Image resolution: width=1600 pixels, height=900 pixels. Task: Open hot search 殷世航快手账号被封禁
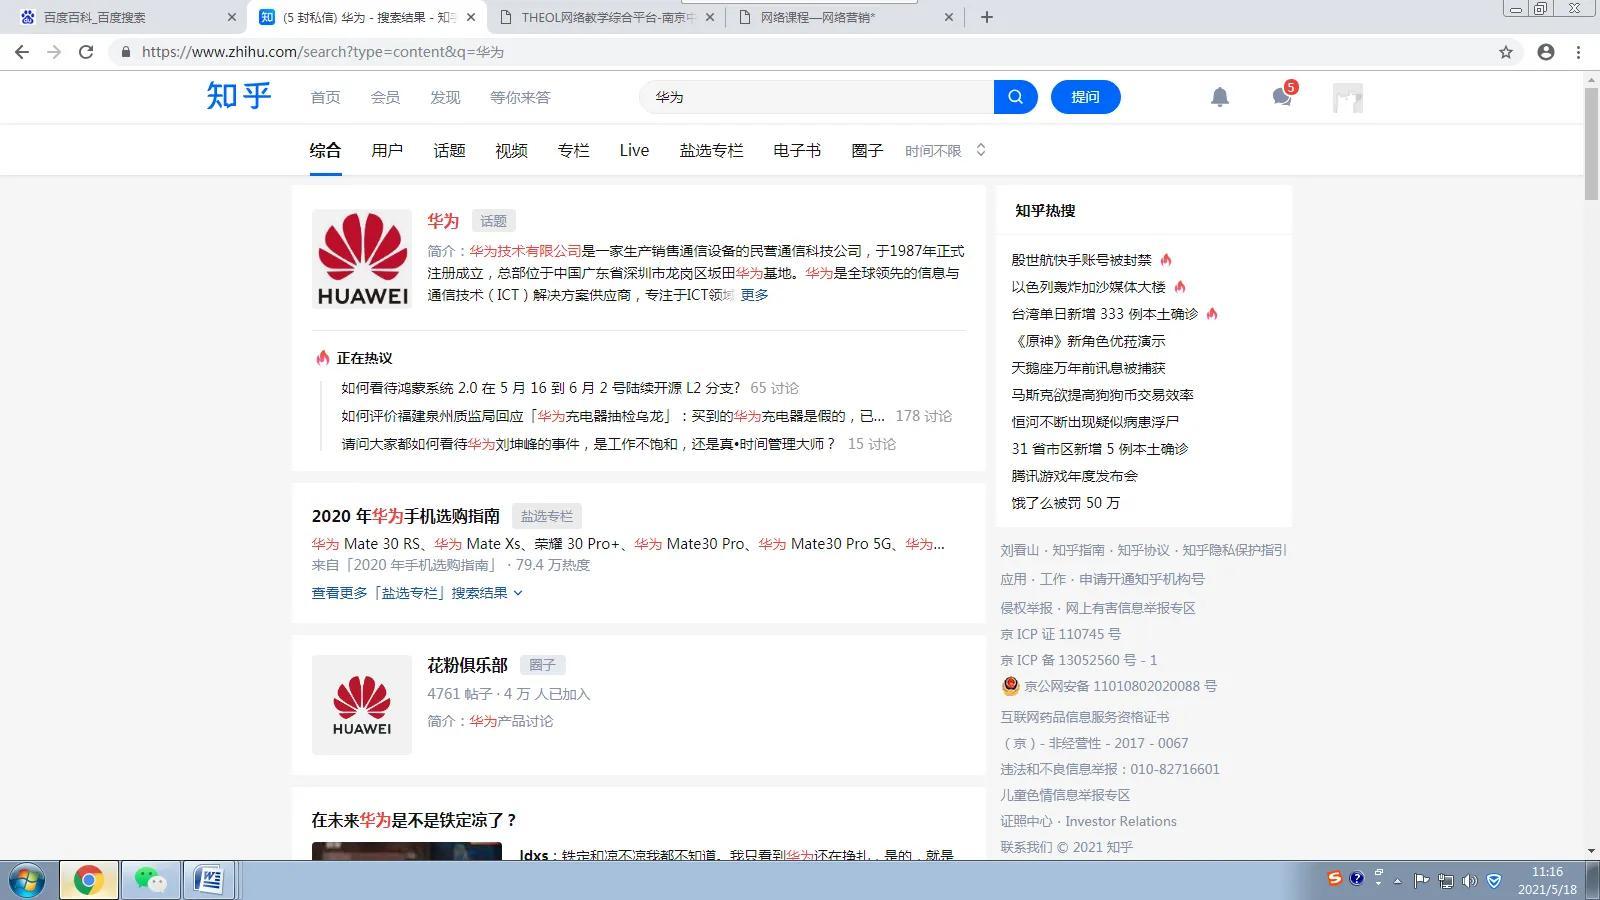pyautogui.click(x=1081, y=260)
